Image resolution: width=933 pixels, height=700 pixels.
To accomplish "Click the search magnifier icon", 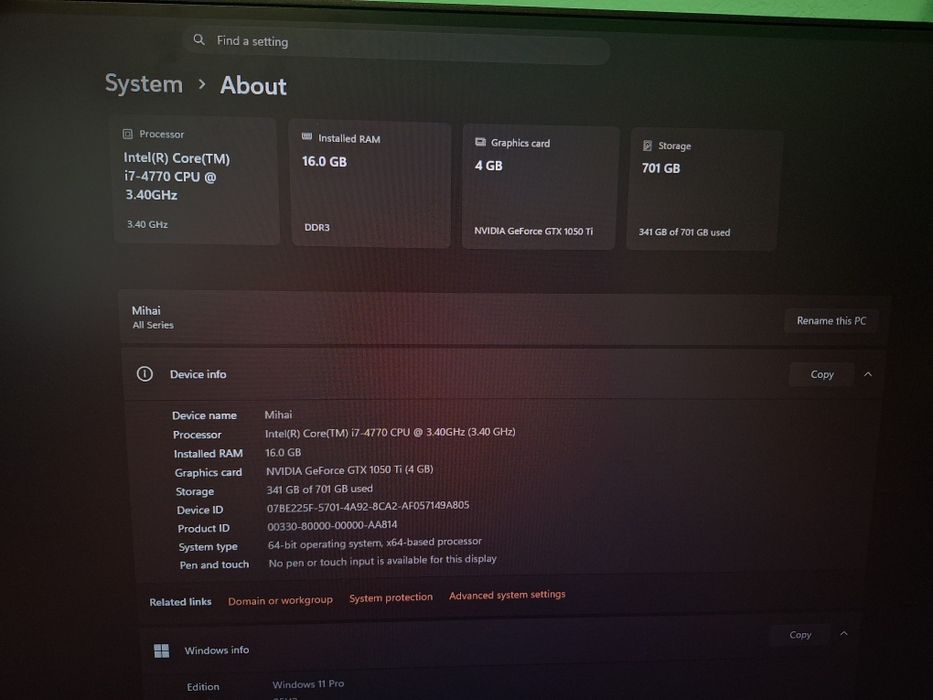I will 199,40.
